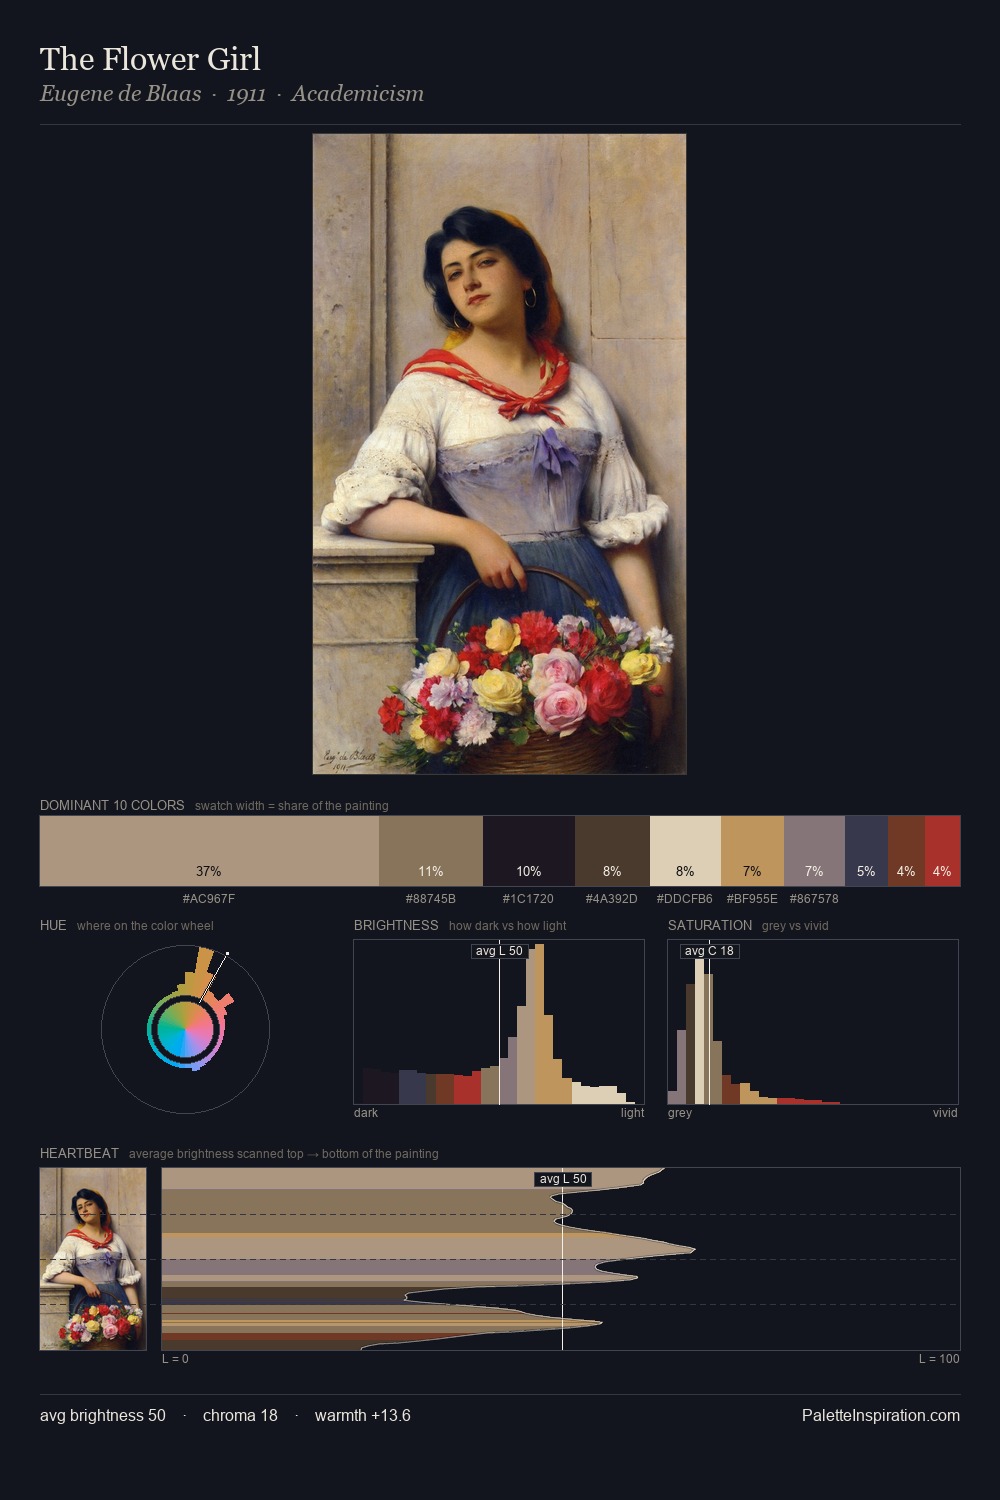The width and height of the screenshot is (1000, 1500).
Task: Click the HUE section heading
Action: (53, 925)
